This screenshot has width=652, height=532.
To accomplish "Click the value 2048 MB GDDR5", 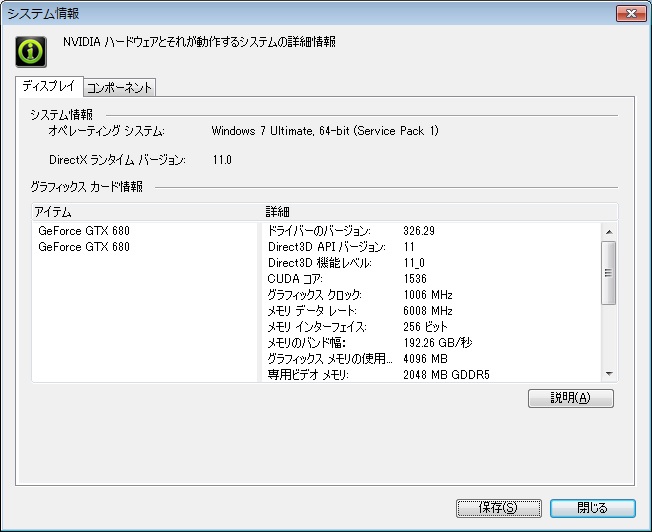I will click(x=446, y=375).
